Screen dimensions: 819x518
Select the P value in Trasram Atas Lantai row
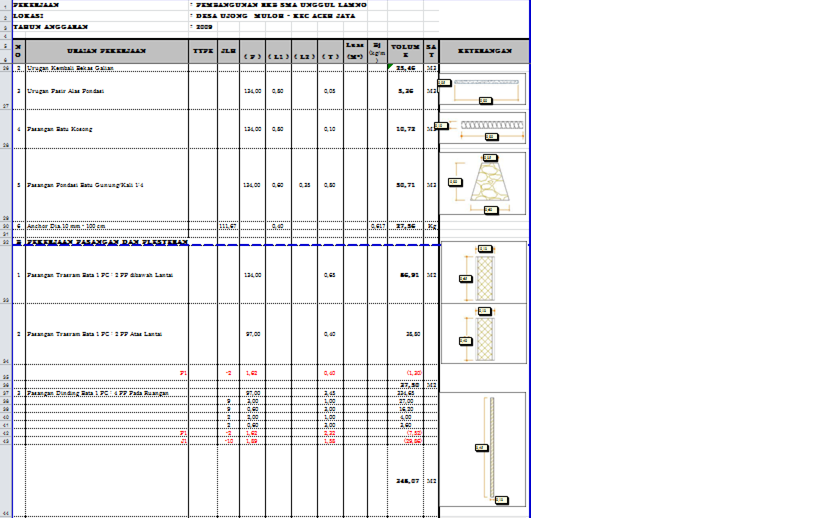coord(253,334)
